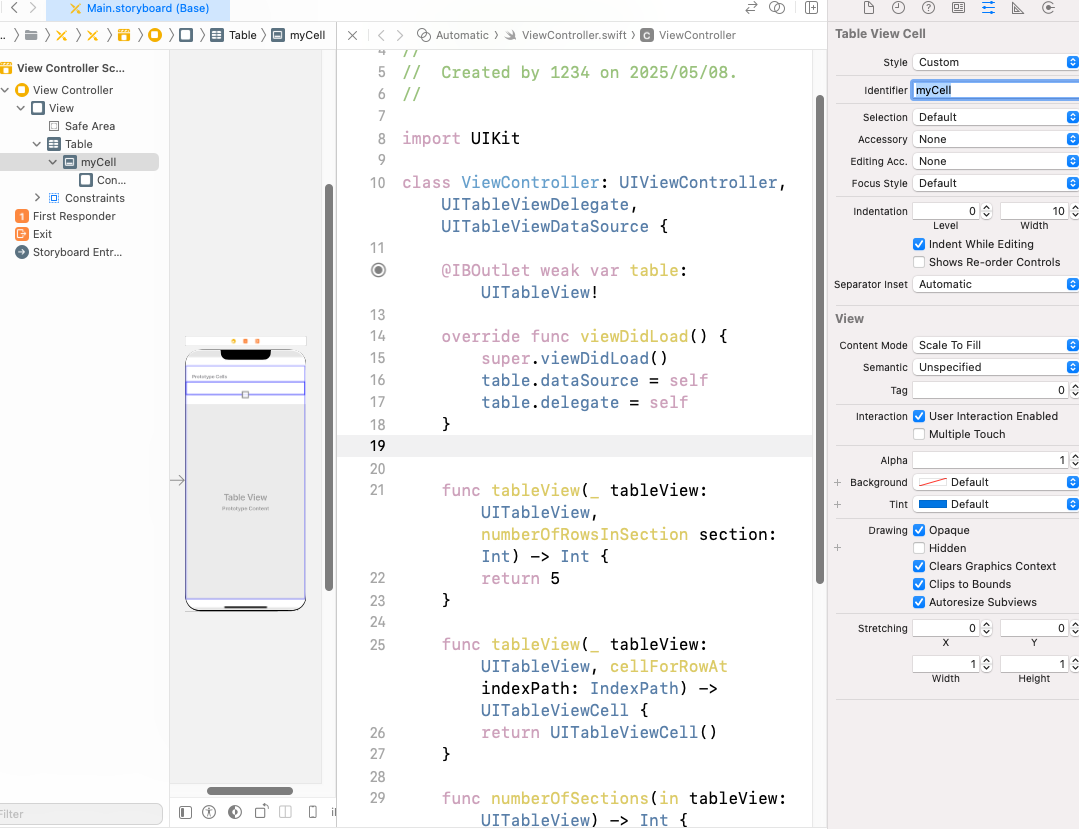
Task: Collapse the Table row in outline
Action: [x=36, y=144]
